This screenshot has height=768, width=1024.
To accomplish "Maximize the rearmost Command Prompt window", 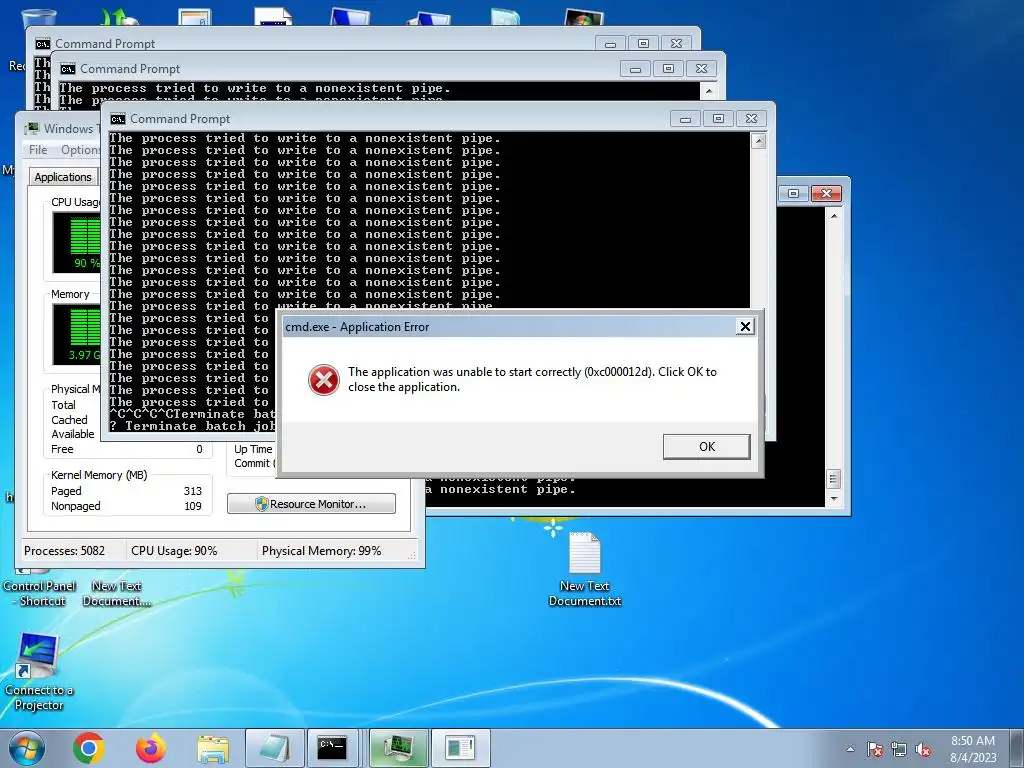I will pos(643,44).
